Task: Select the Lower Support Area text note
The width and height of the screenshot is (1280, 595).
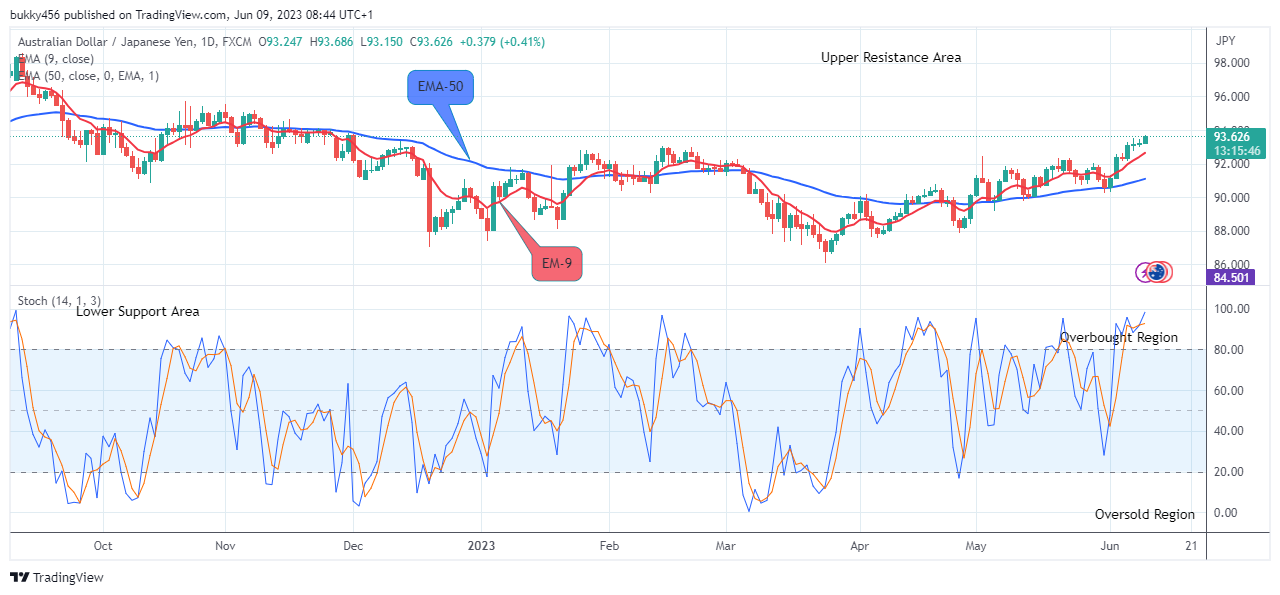Action: click(x=138, y=311)
